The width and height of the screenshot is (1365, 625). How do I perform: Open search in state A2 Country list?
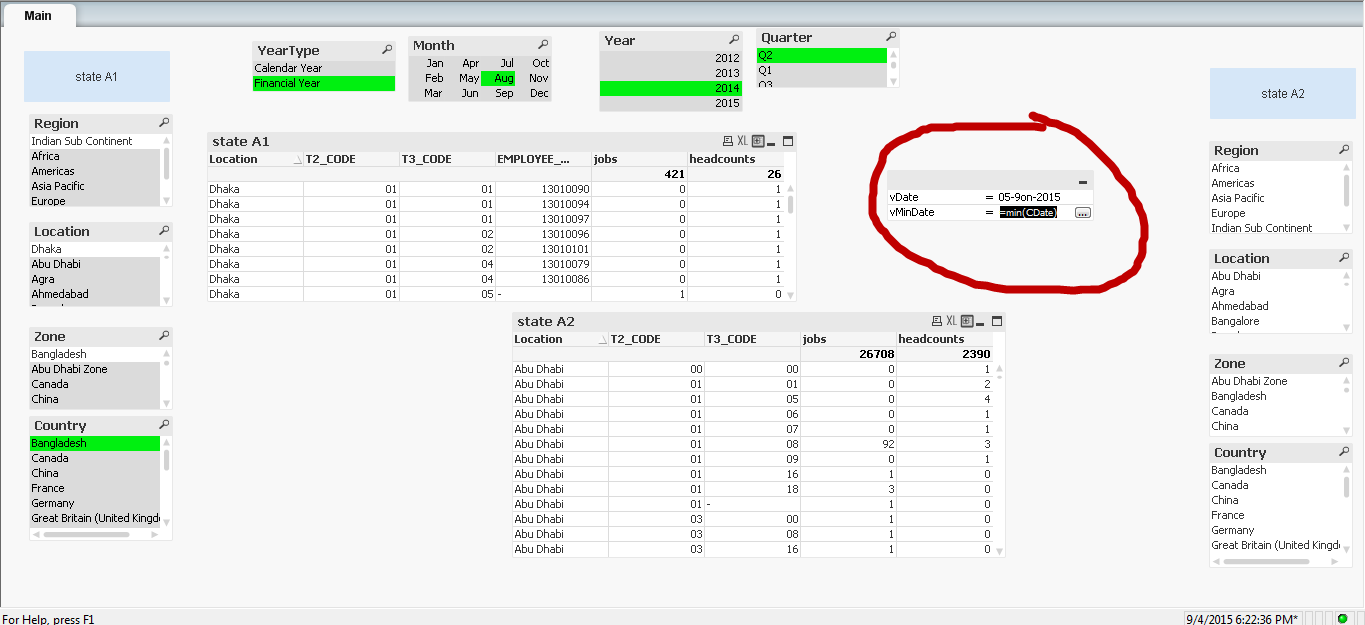[x=1344, y=452]
